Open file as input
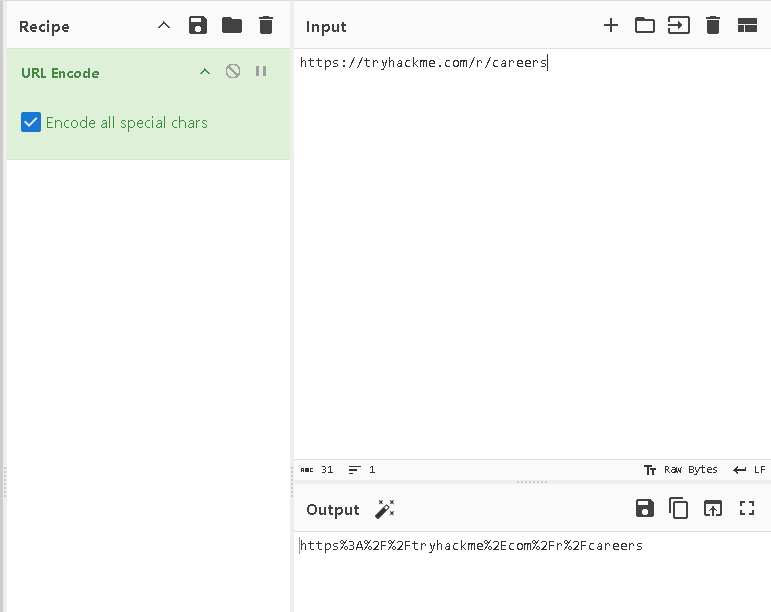This screenshot has height=612, width=771. click(679, 26)
